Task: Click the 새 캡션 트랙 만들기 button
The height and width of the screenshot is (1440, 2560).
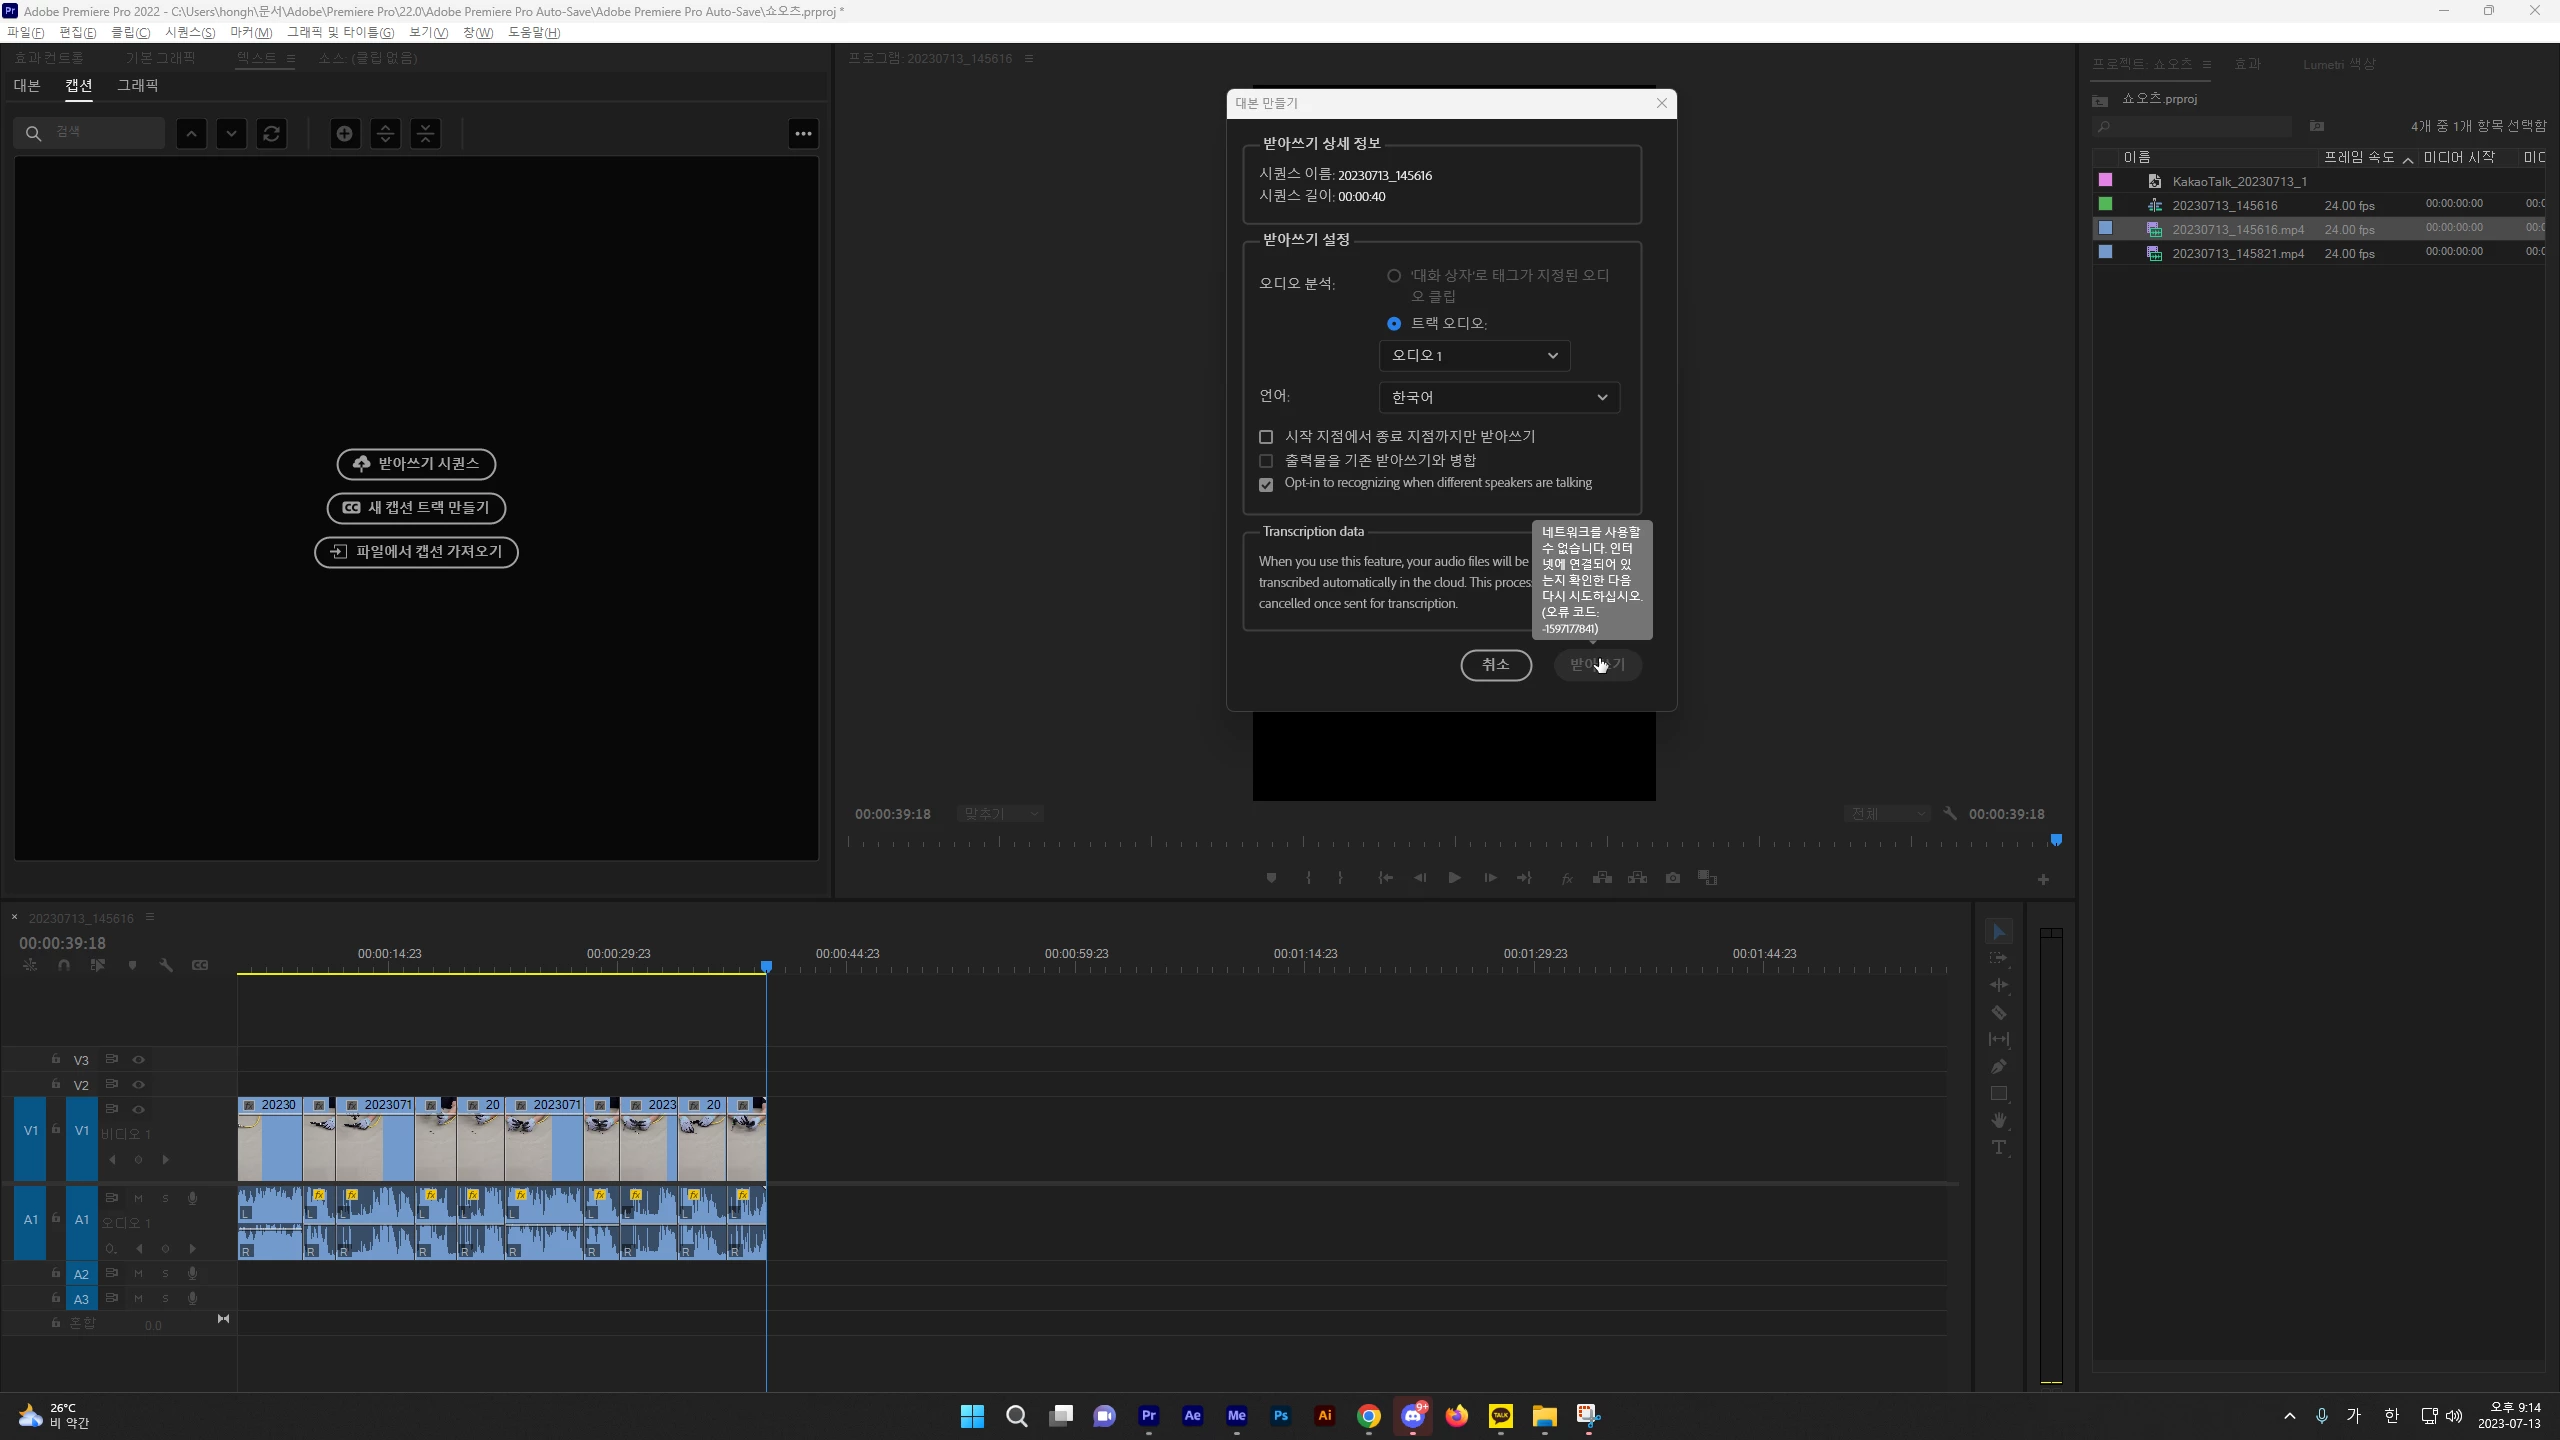Action: click(416, 508)
